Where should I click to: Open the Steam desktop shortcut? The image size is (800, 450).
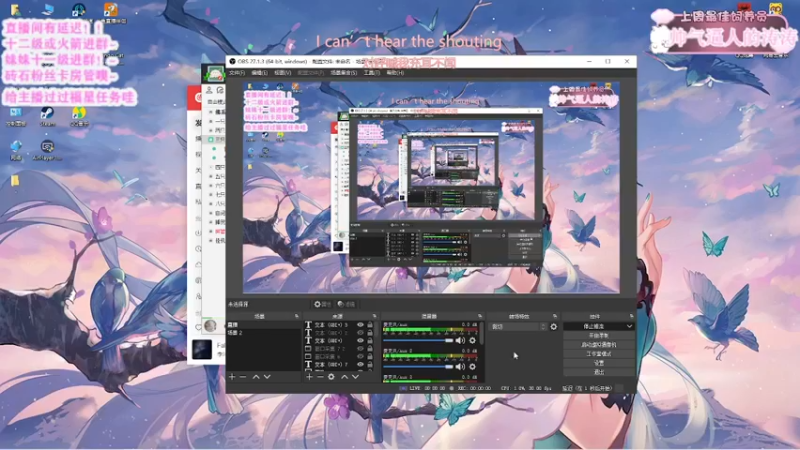47,116
